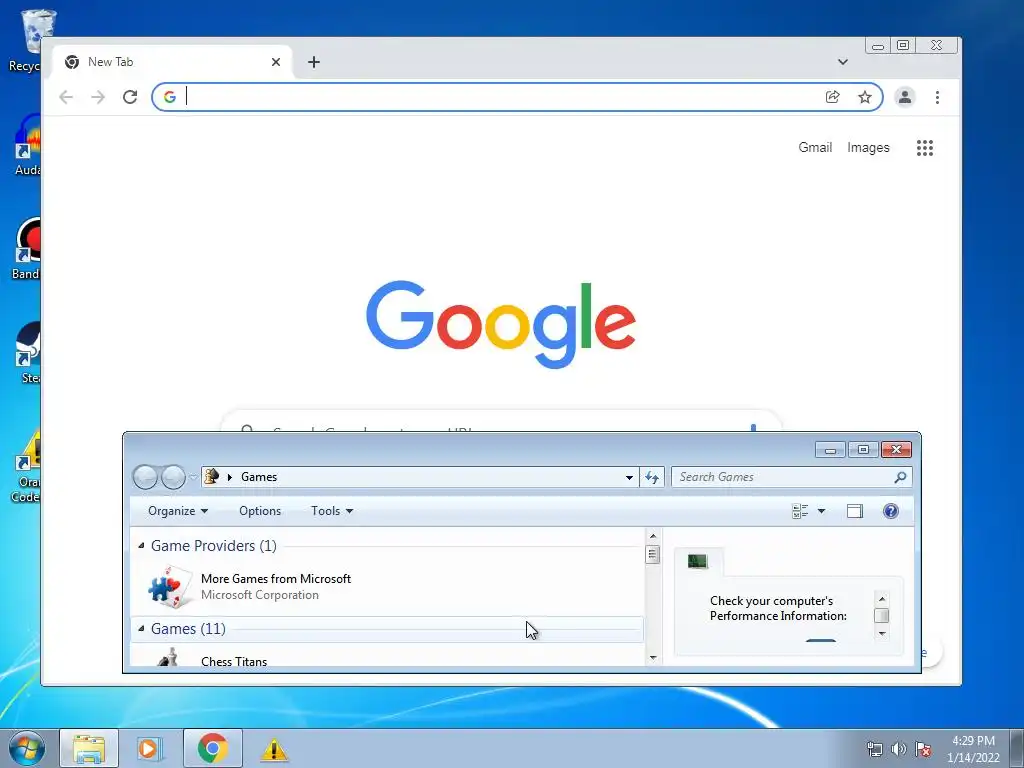This screenshot has height=768, width=1024.
Task: Open Chrome profile avatar
Action: [x=904, y=97]
